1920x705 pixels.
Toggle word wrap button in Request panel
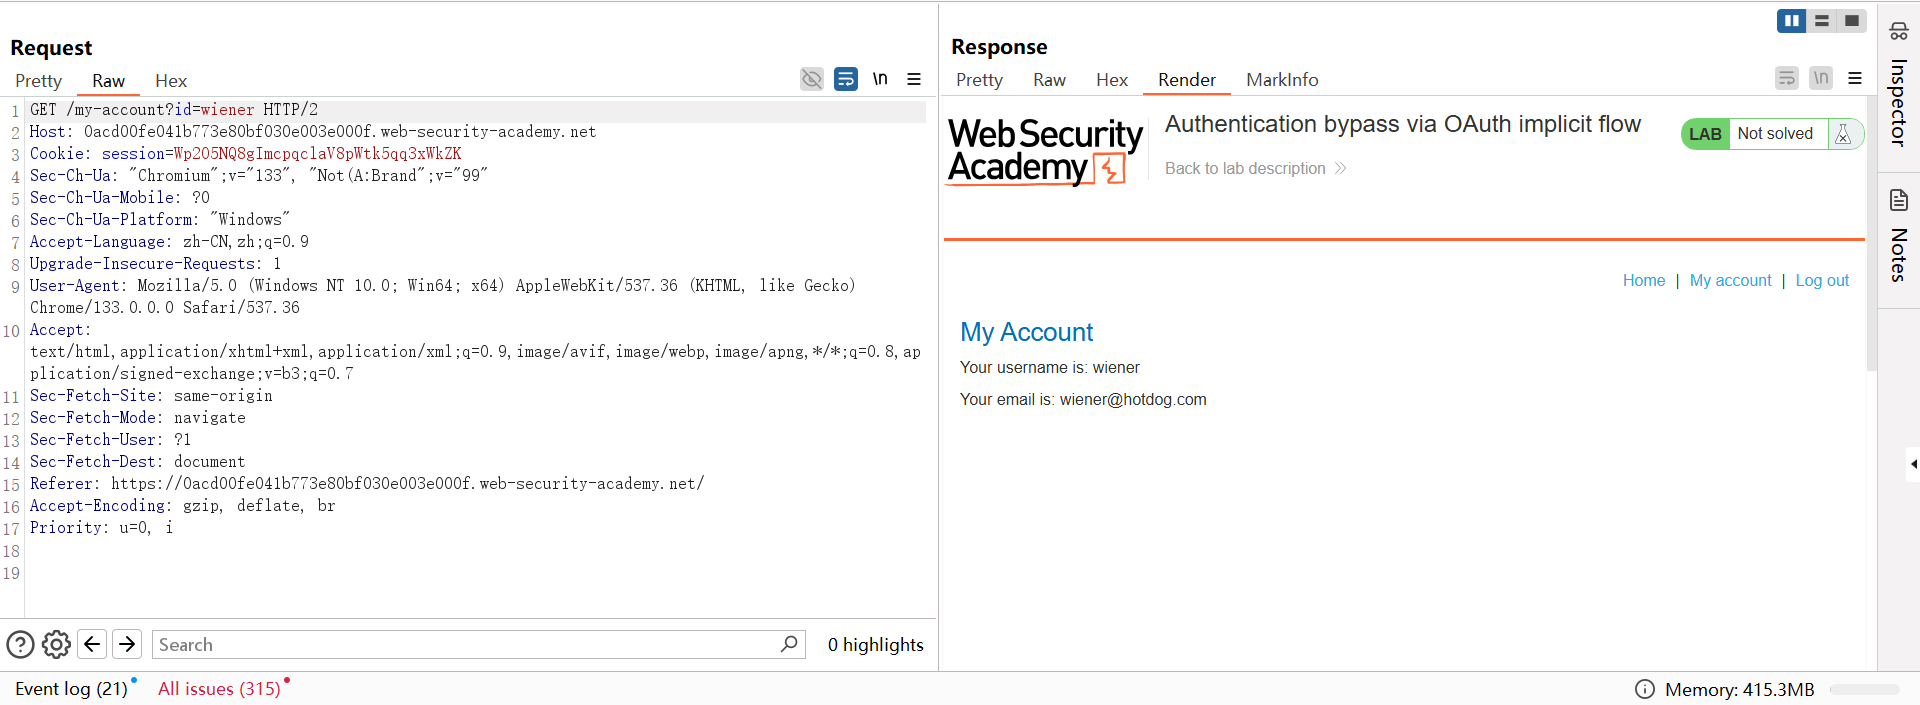click(x=846, y=79)
